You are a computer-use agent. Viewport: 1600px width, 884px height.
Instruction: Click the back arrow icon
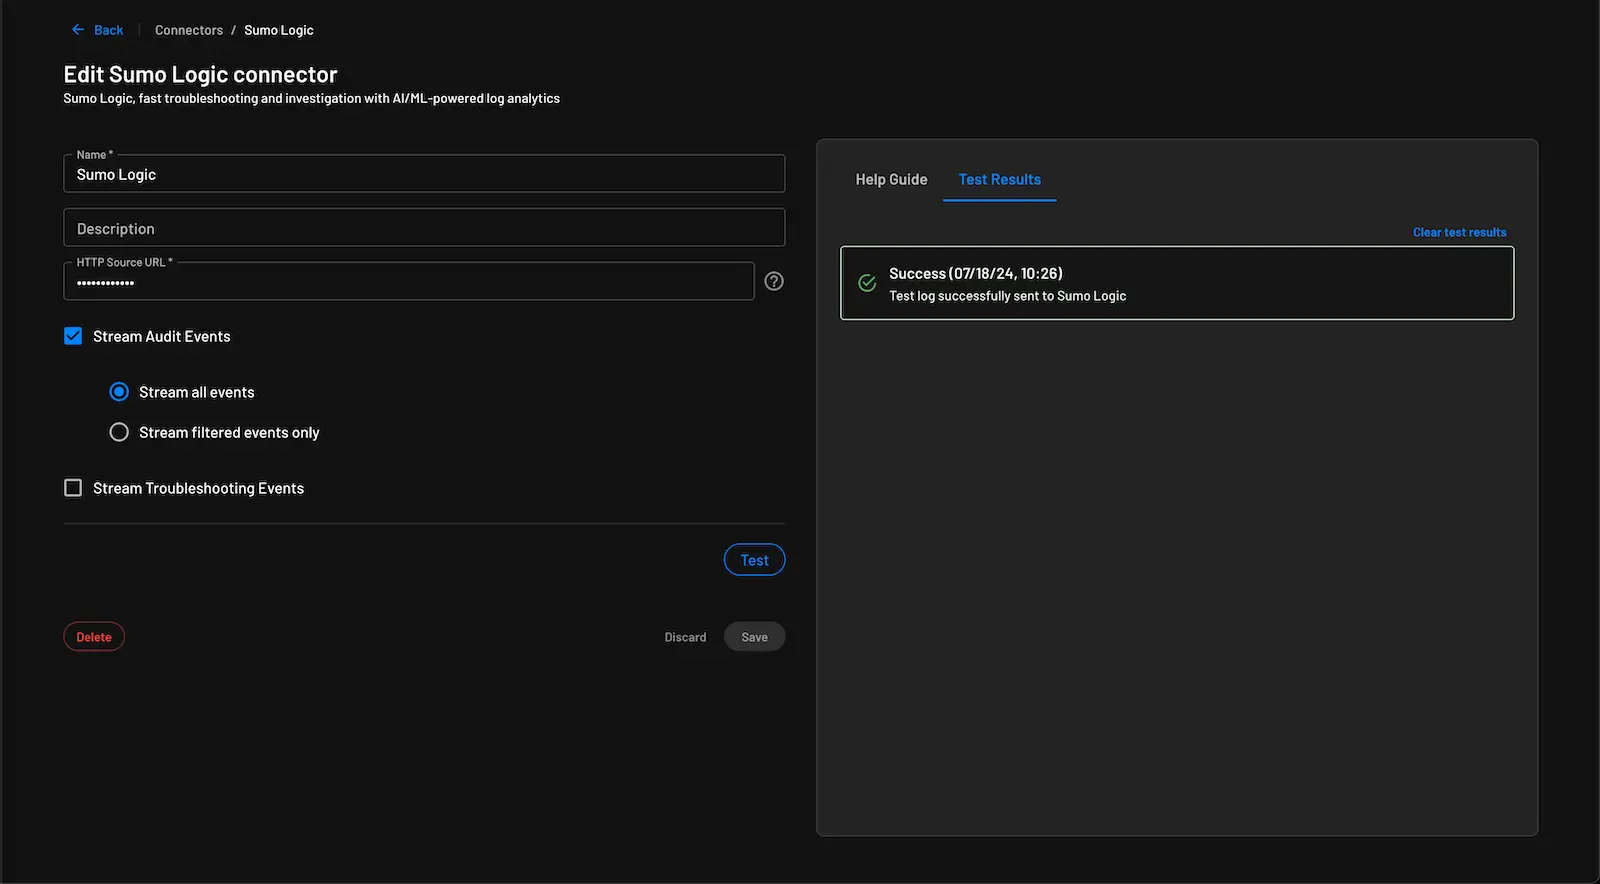tap(78, 30)
